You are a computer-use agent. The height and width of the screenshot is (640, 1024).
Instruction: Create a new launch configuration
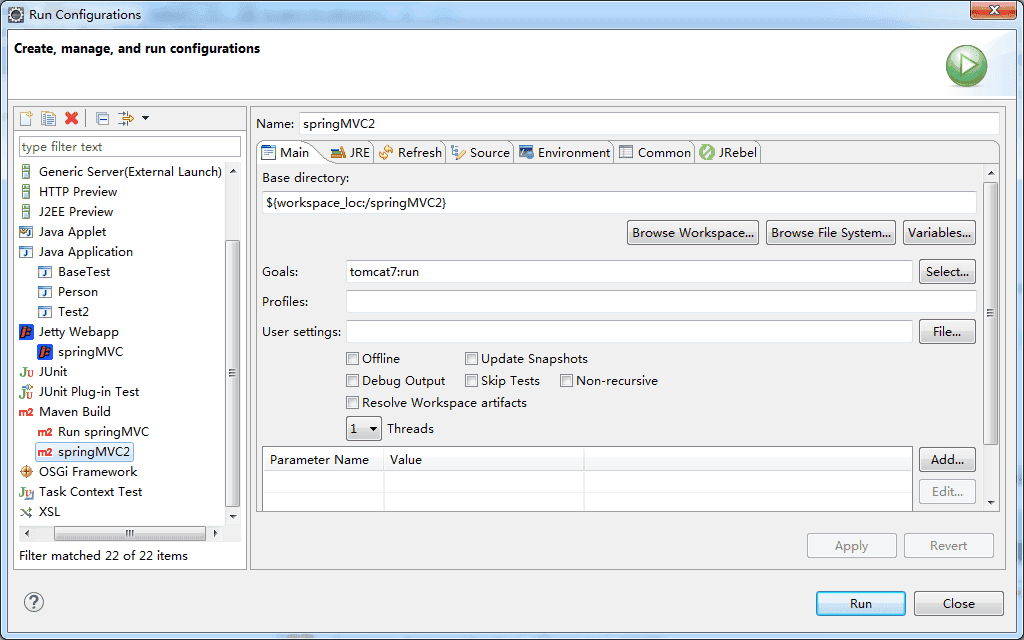click(25, 117)
